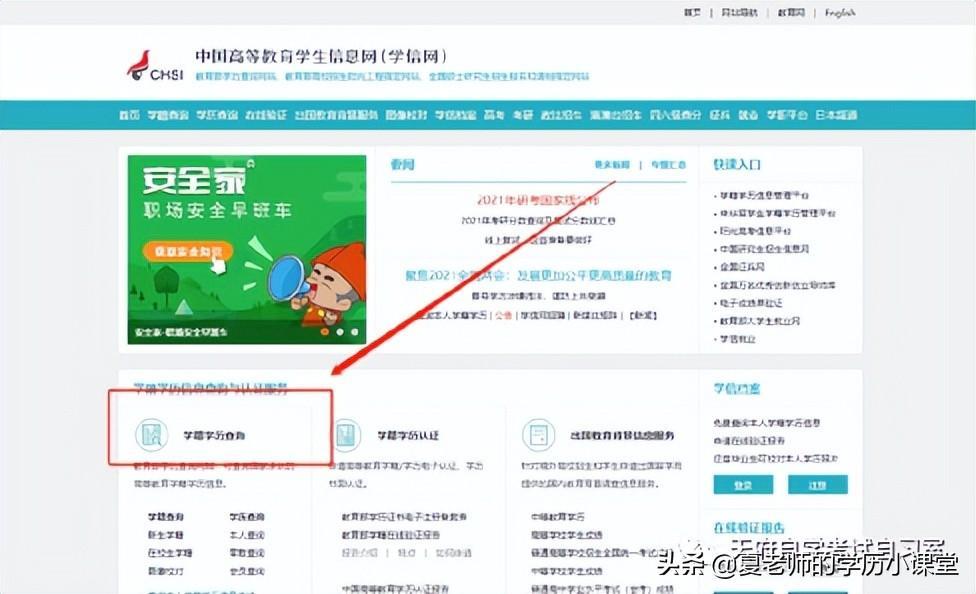The height and width of the screenshot is (594, 976).
Task: Select the second white carousel dot
Action: pos(340,332)
